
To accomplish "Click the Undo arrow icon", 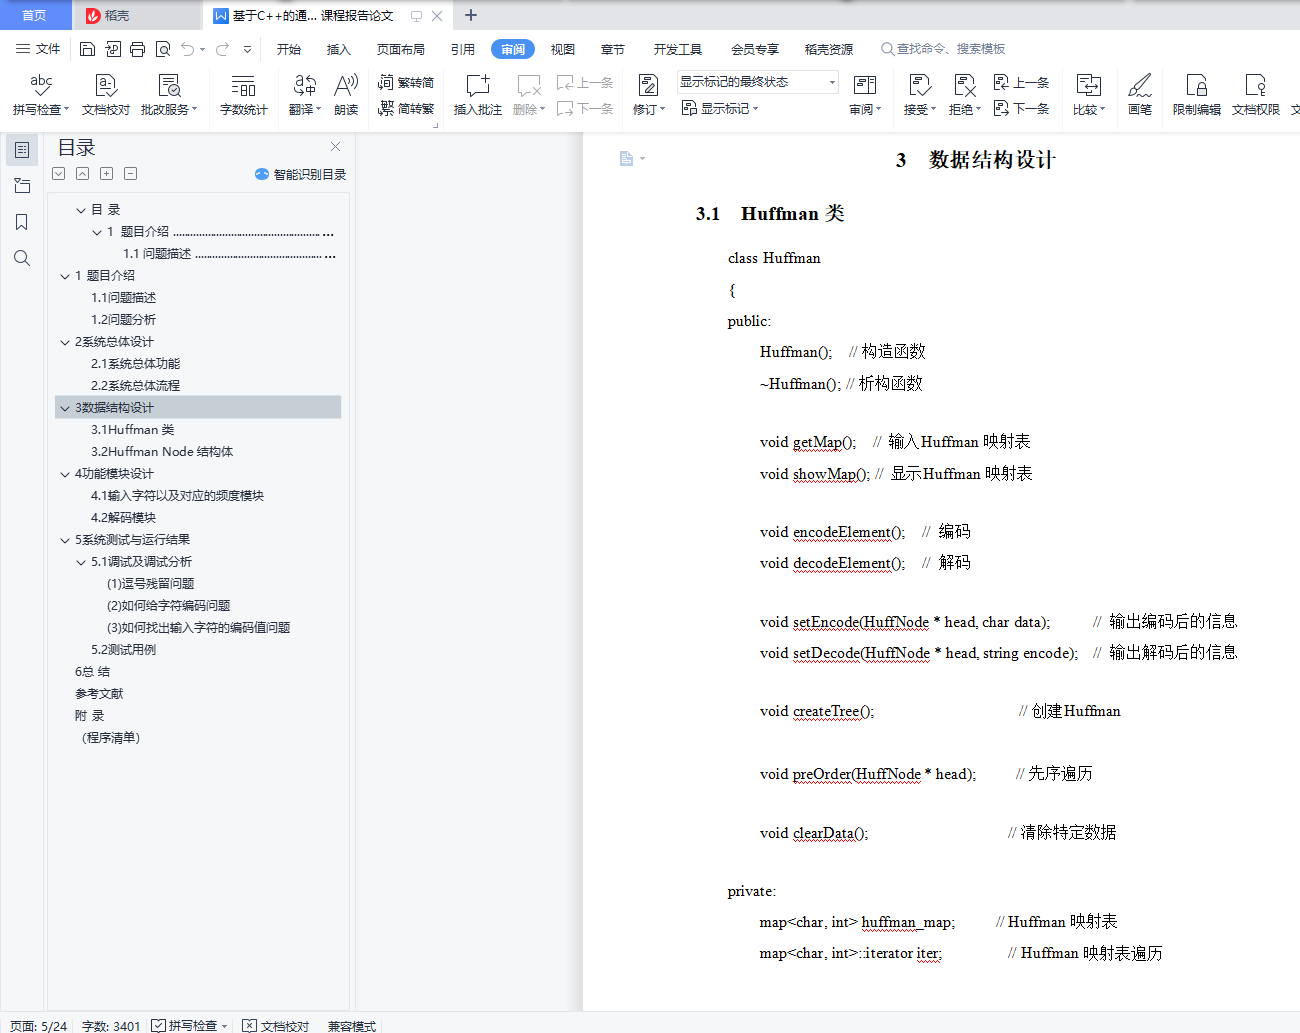I will (188, 49).
